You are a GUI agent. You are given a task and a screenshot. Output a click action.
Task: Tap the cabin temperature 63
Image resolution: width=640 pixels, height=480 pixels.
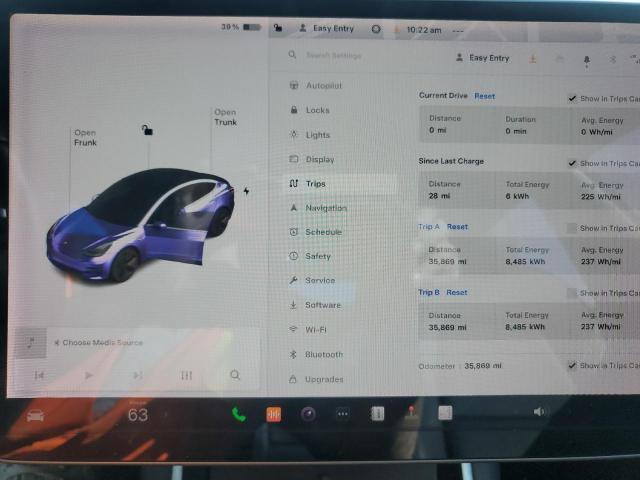pos(138,415)
